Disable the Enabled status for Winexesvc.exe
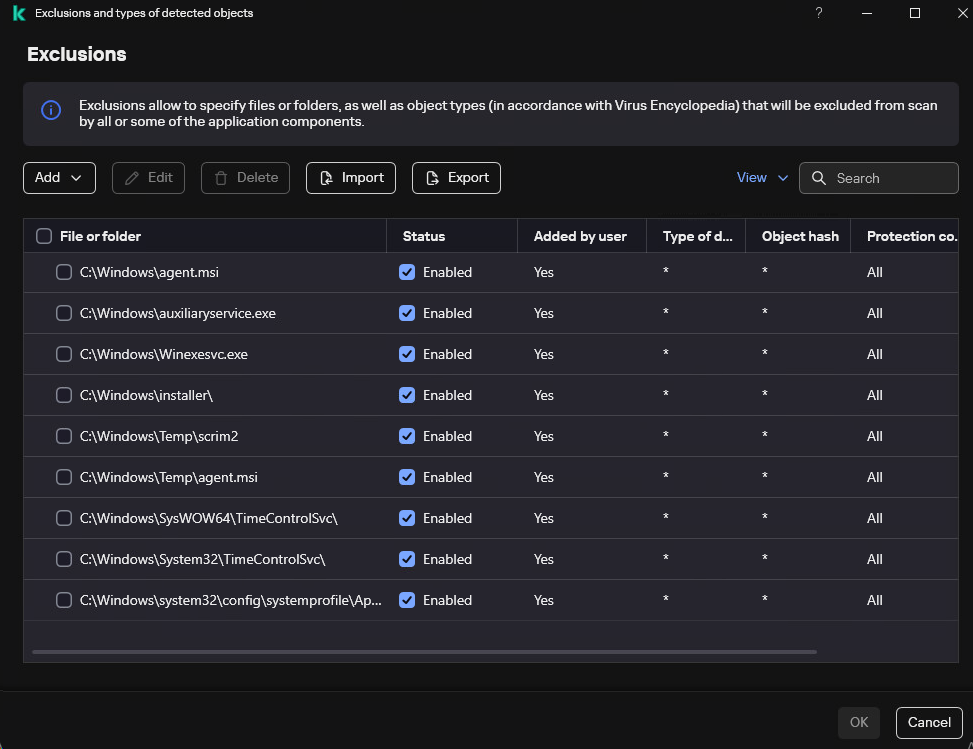Screen dimensions: 973x749 pos(407,354)
